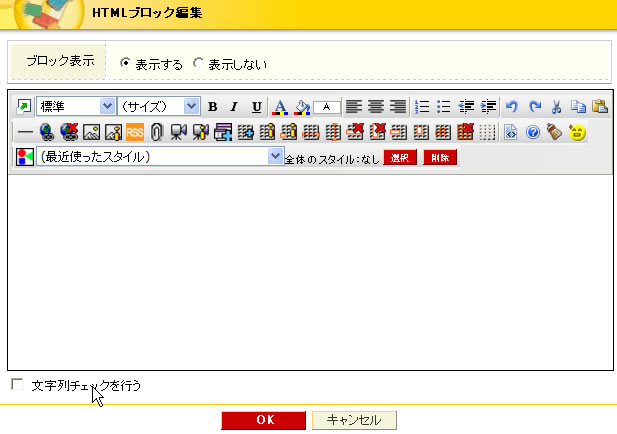Insert a numbered list
Image resolution: width=617 pixels, height=434 pixels.
click(422, 107)
